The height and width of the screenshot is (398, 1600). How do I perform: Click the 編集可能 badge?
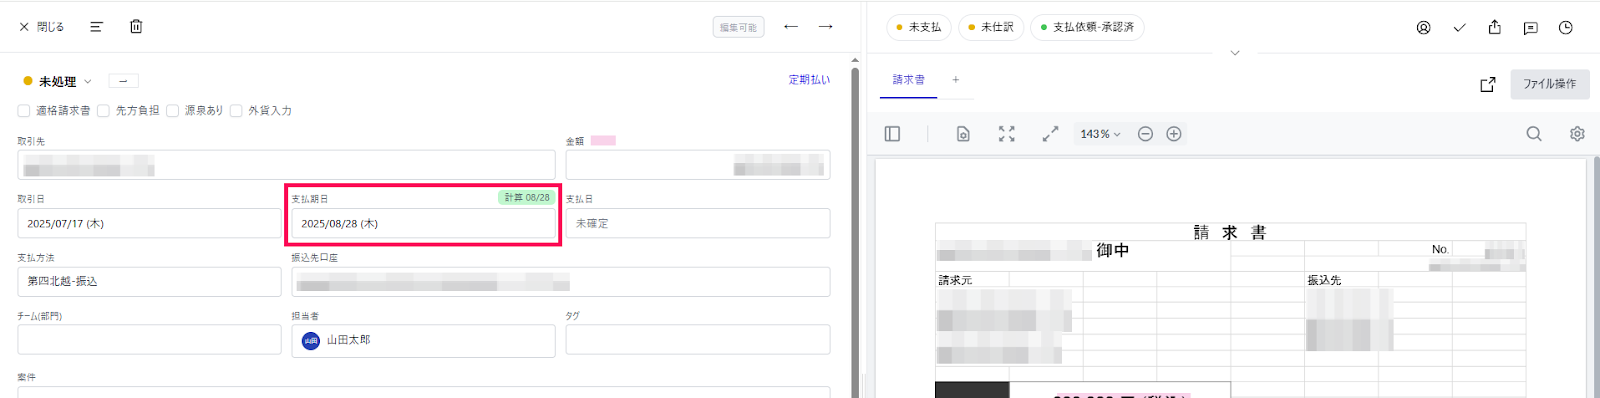738,27
